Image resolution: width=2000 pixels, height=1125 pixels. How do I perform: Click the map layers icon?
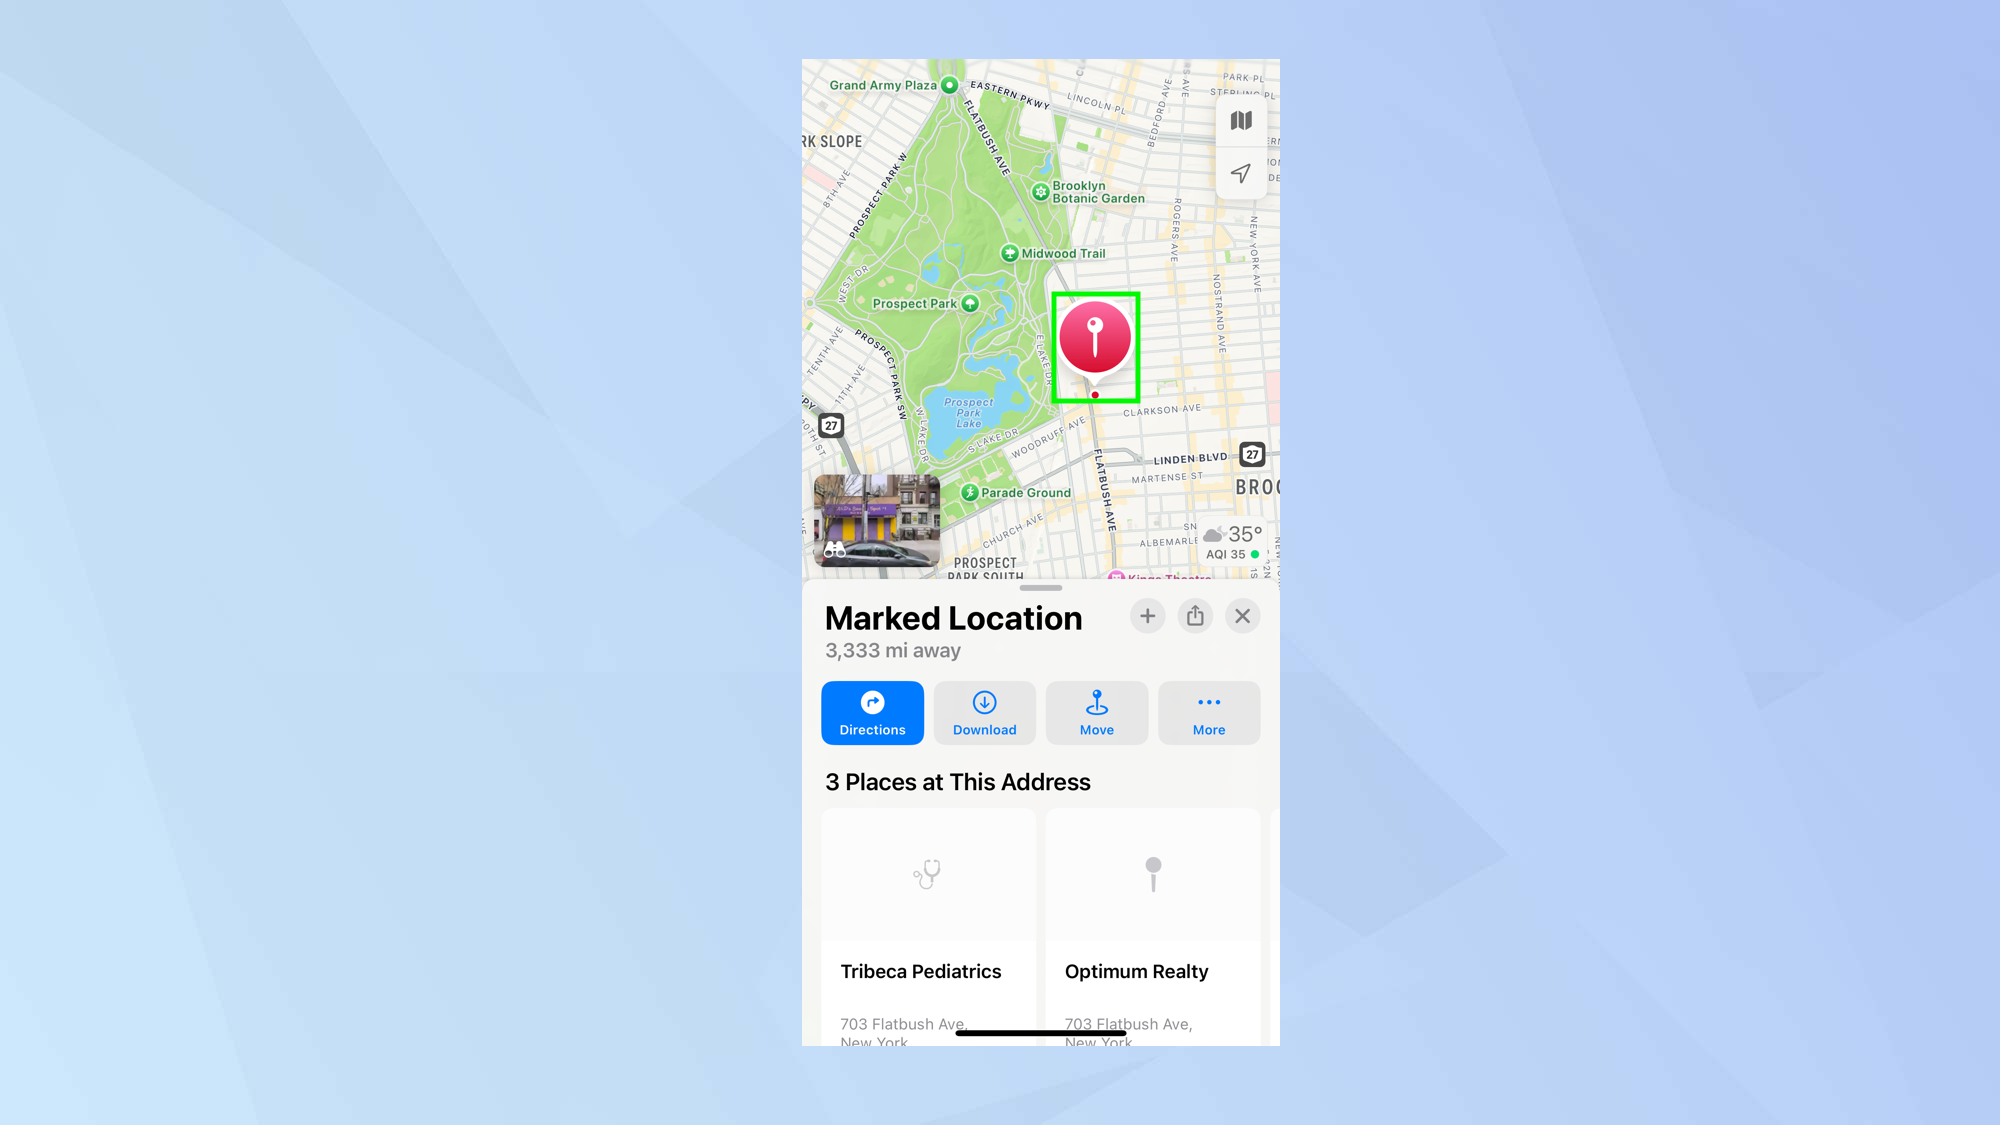pos(1239,120)
